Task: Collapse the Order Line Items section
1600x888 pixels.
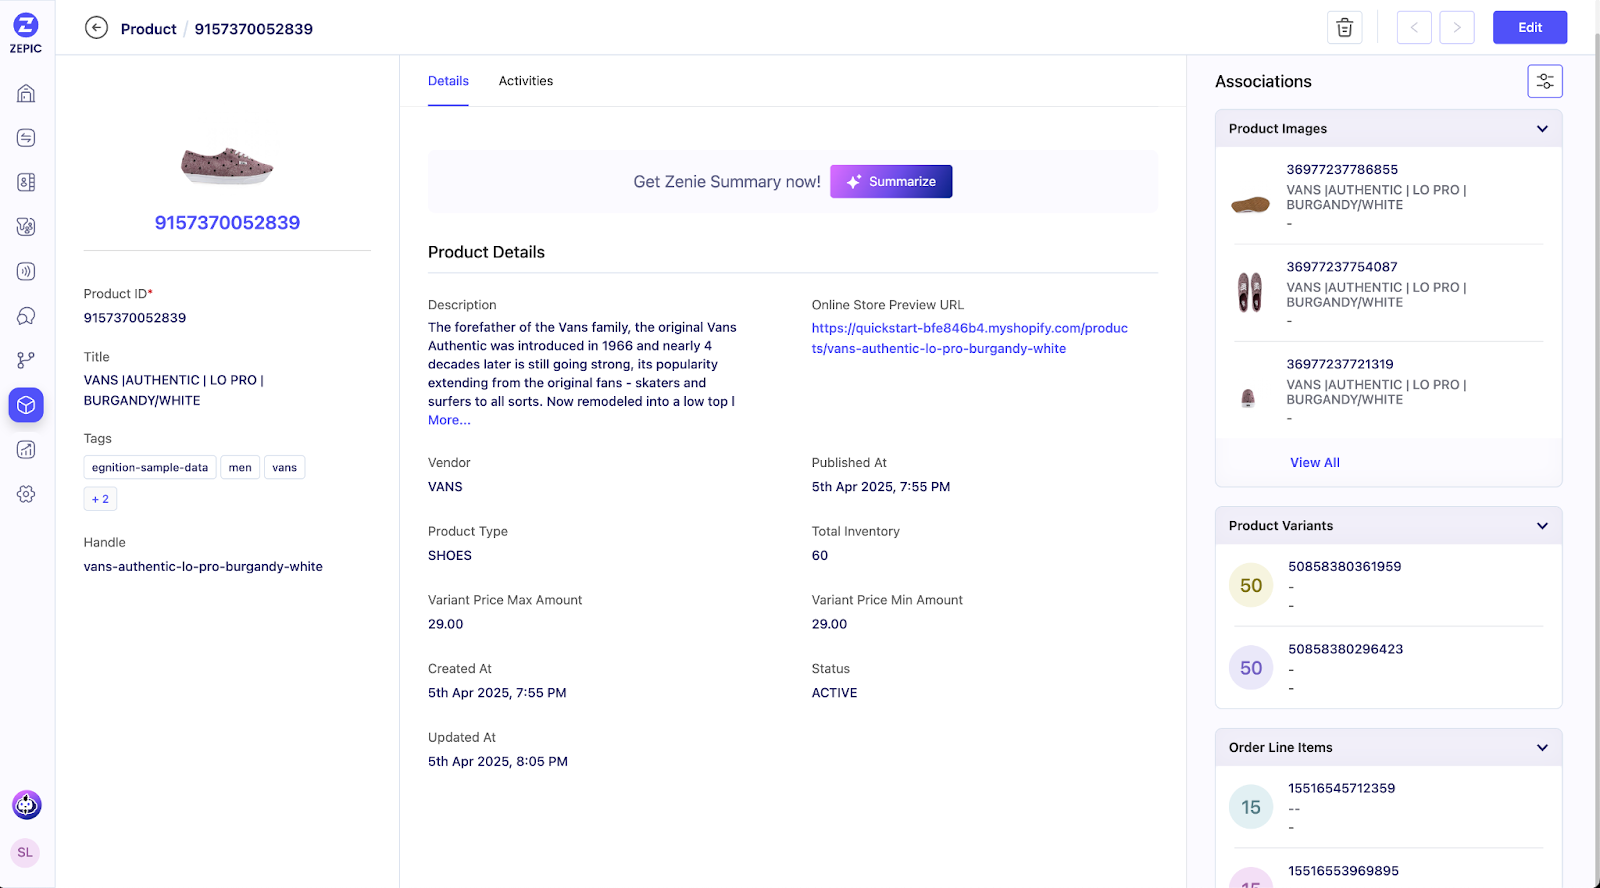Action: coord(1542,748)
